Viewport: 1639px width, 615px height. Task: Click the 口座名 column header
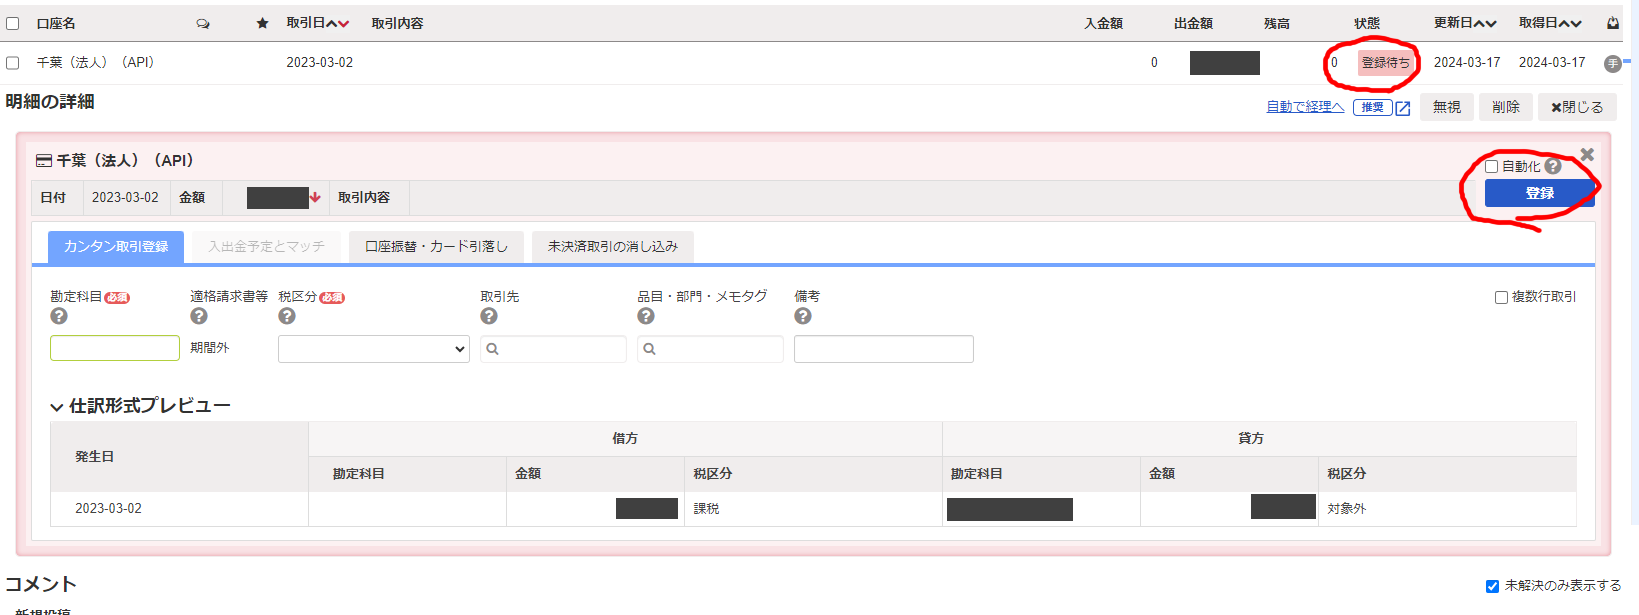point(56,23)
